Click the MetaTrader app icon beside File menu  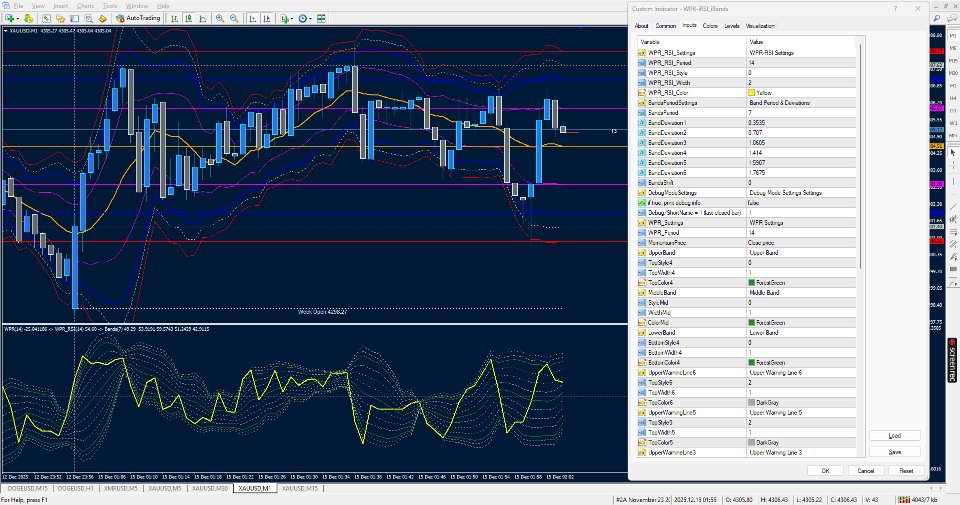6,6
